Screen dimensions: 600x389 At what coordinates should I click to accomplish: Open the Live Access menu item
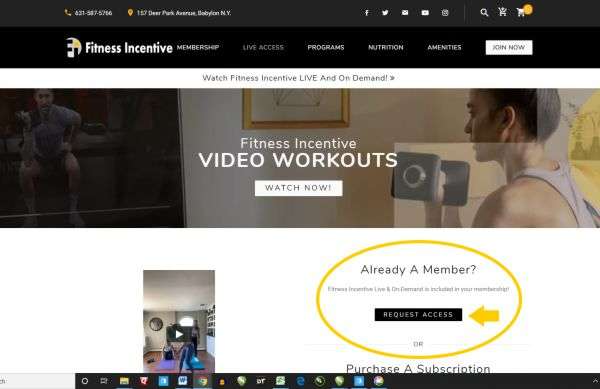click(263, 47)
